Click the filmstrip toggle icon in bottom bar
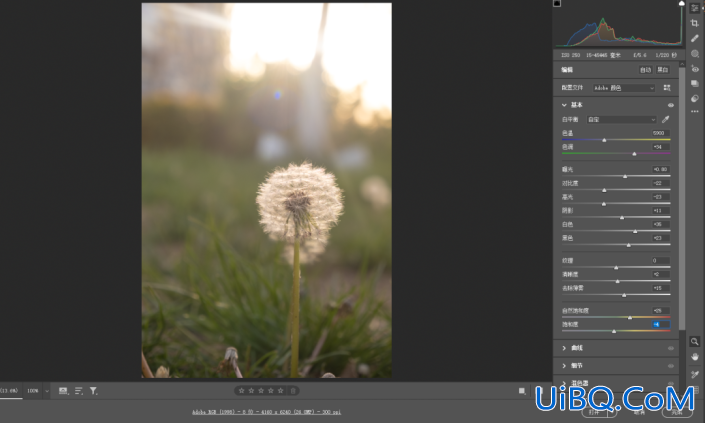 coord(63,391)
